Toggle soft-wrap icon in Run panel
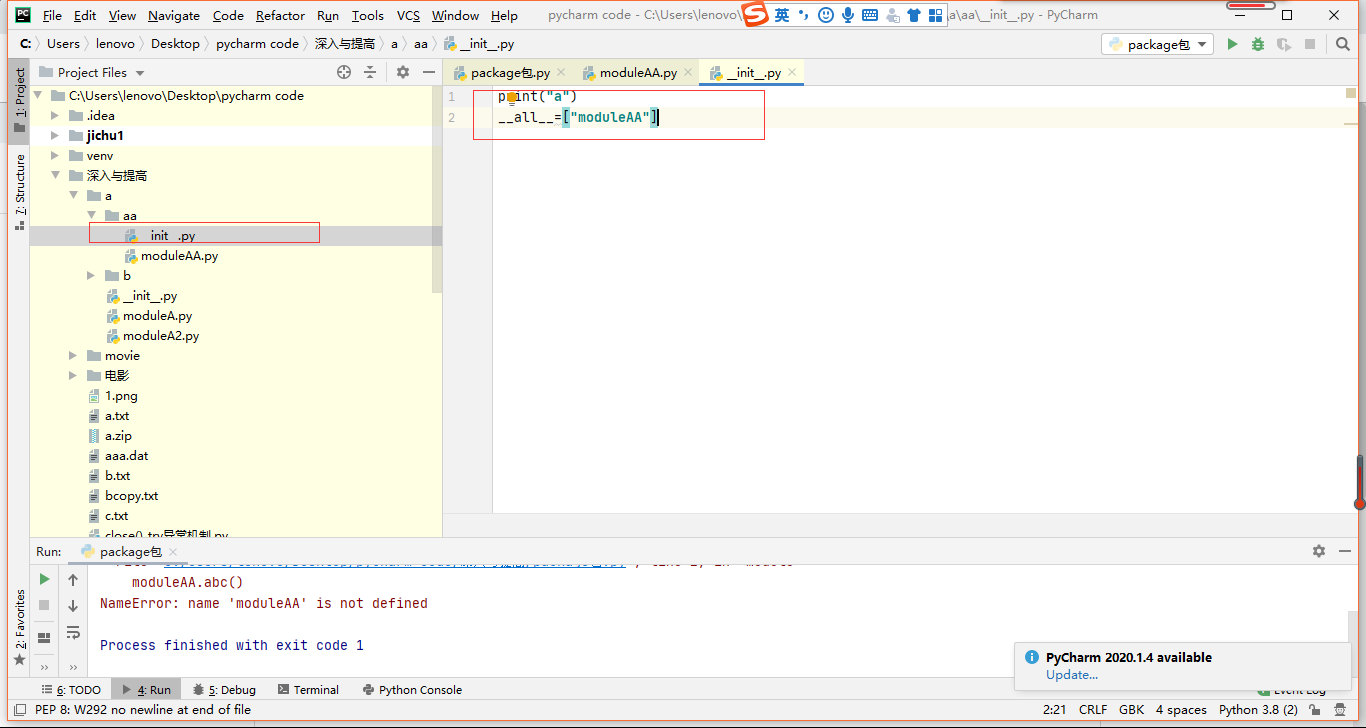The height and width of the screenshot is (728, 1366). [x=73, y=632]
